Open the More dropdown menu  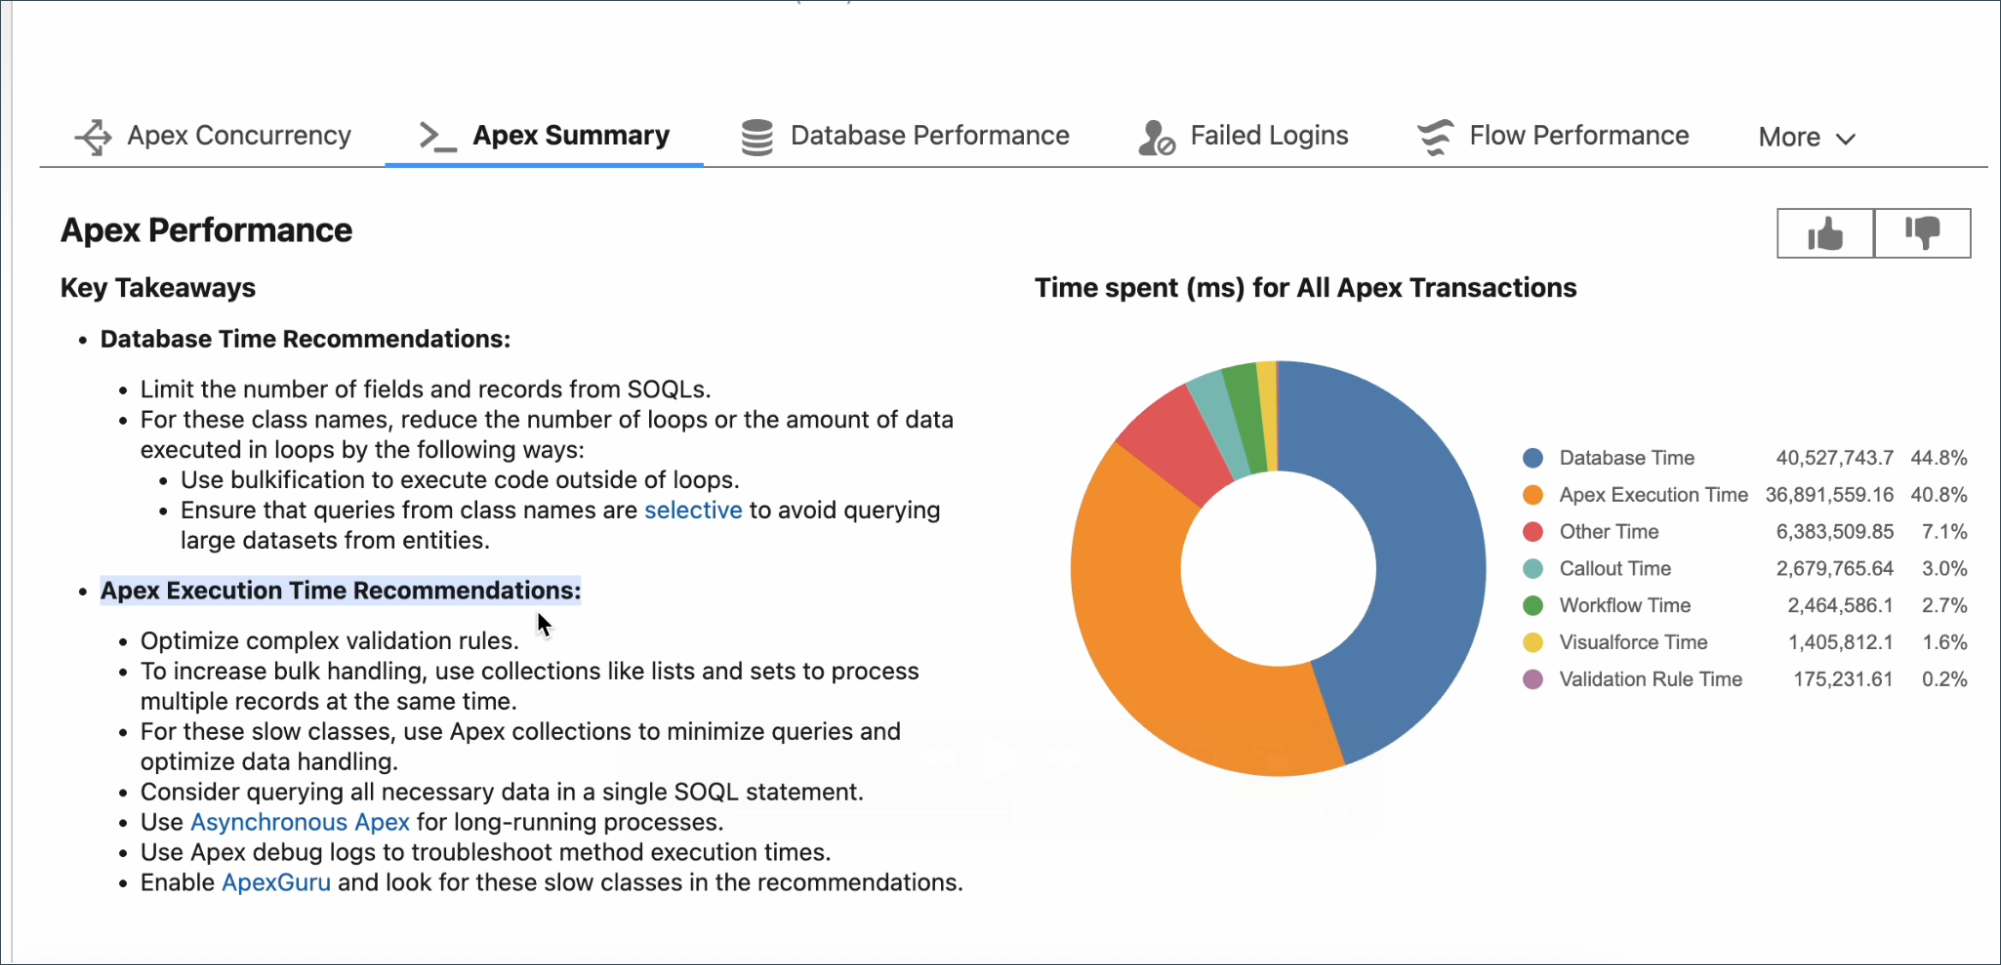1806,137
